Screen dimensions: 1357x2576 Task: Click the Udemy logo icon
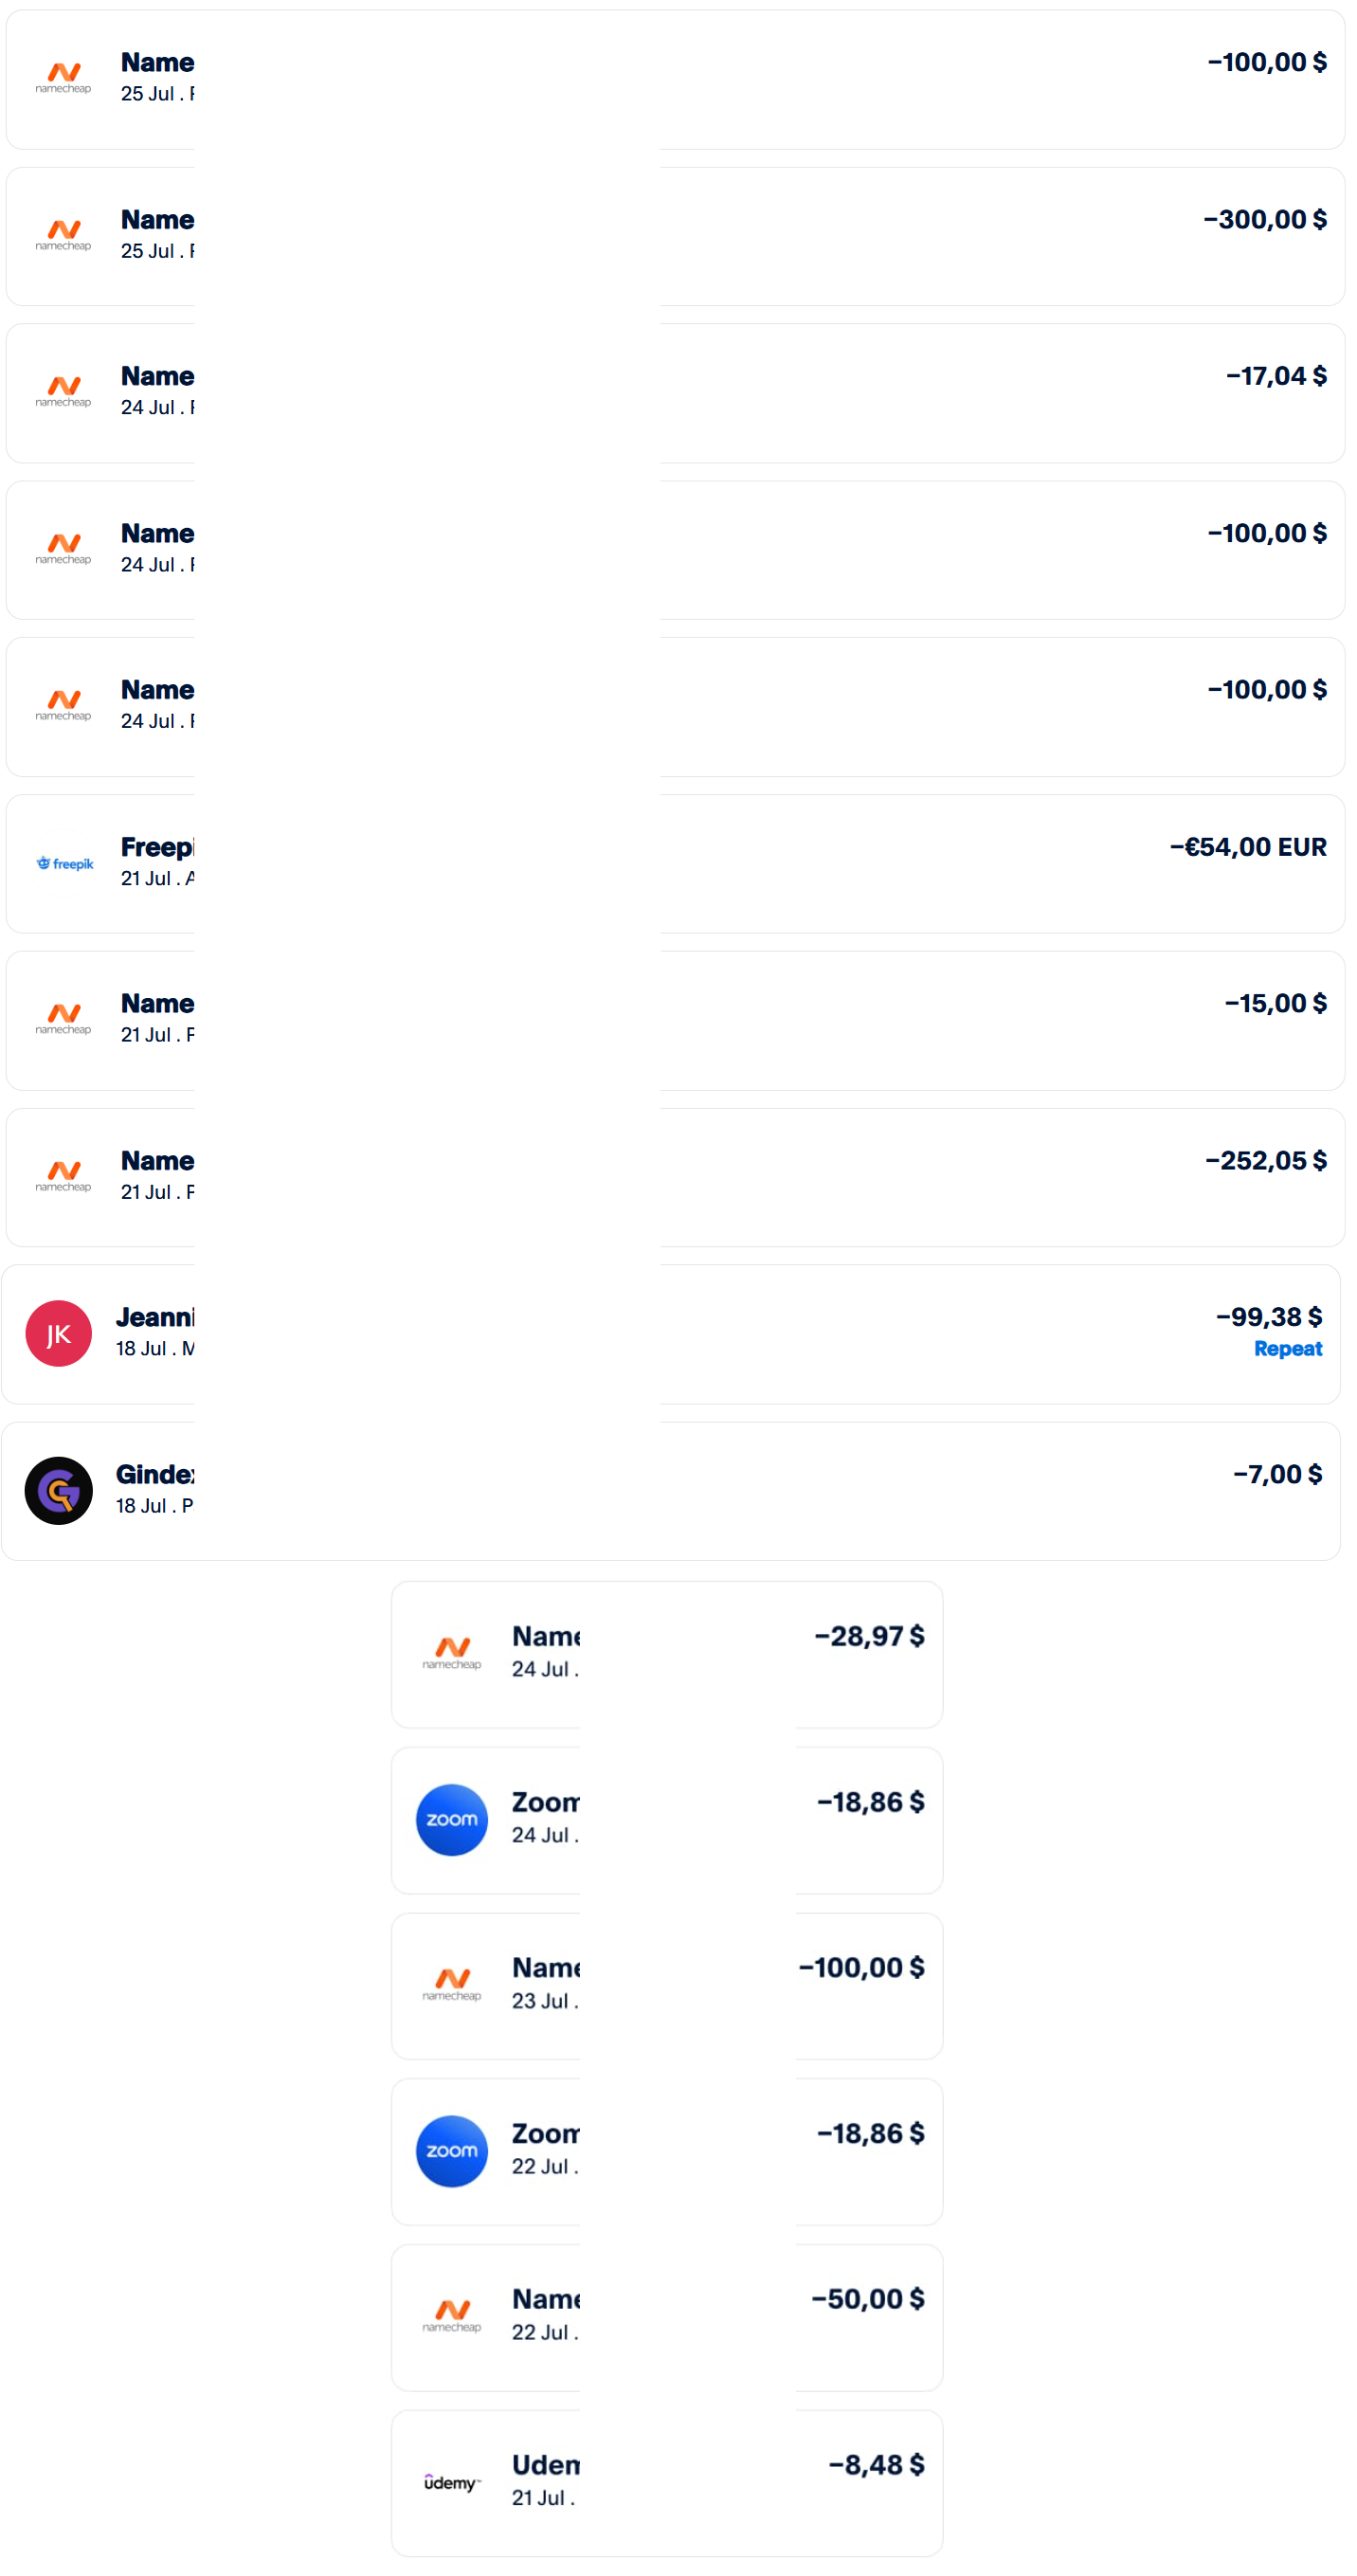tap(452, 2482)
